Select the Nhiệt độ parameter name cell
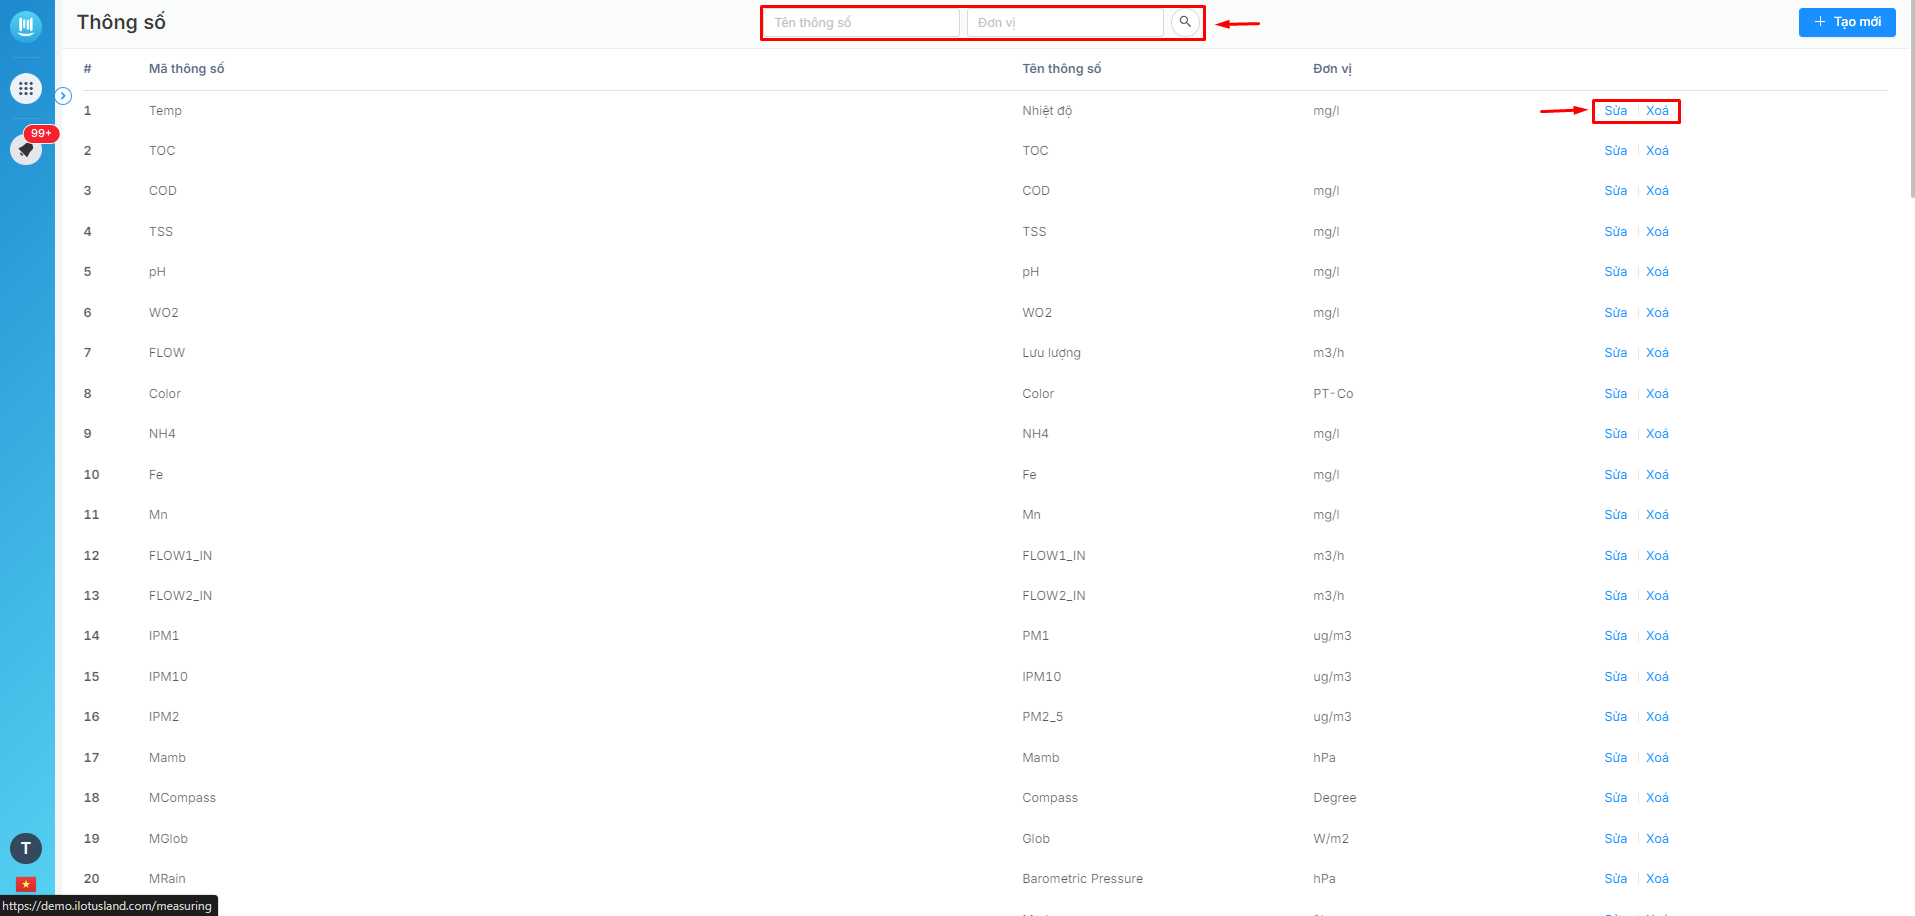Screen dimensions: 1915x916 coord(1047,111)
